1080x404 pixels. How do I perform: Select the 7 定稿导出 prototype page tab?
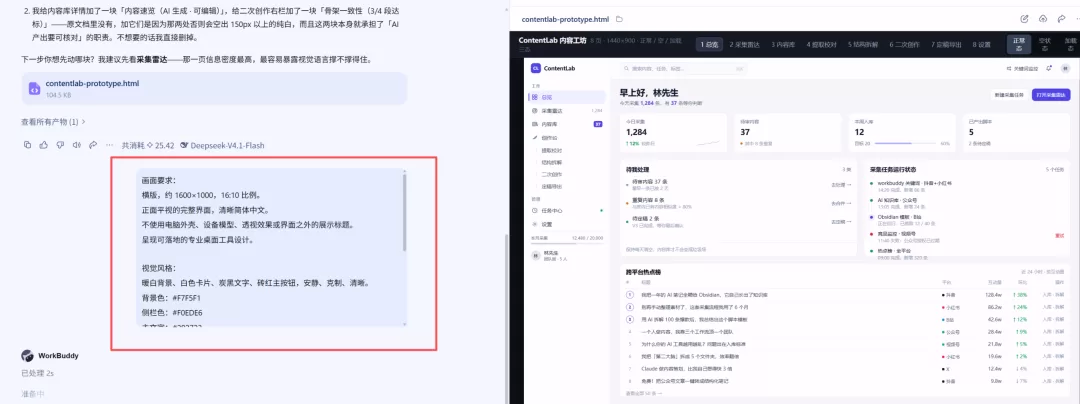(944, 44)
